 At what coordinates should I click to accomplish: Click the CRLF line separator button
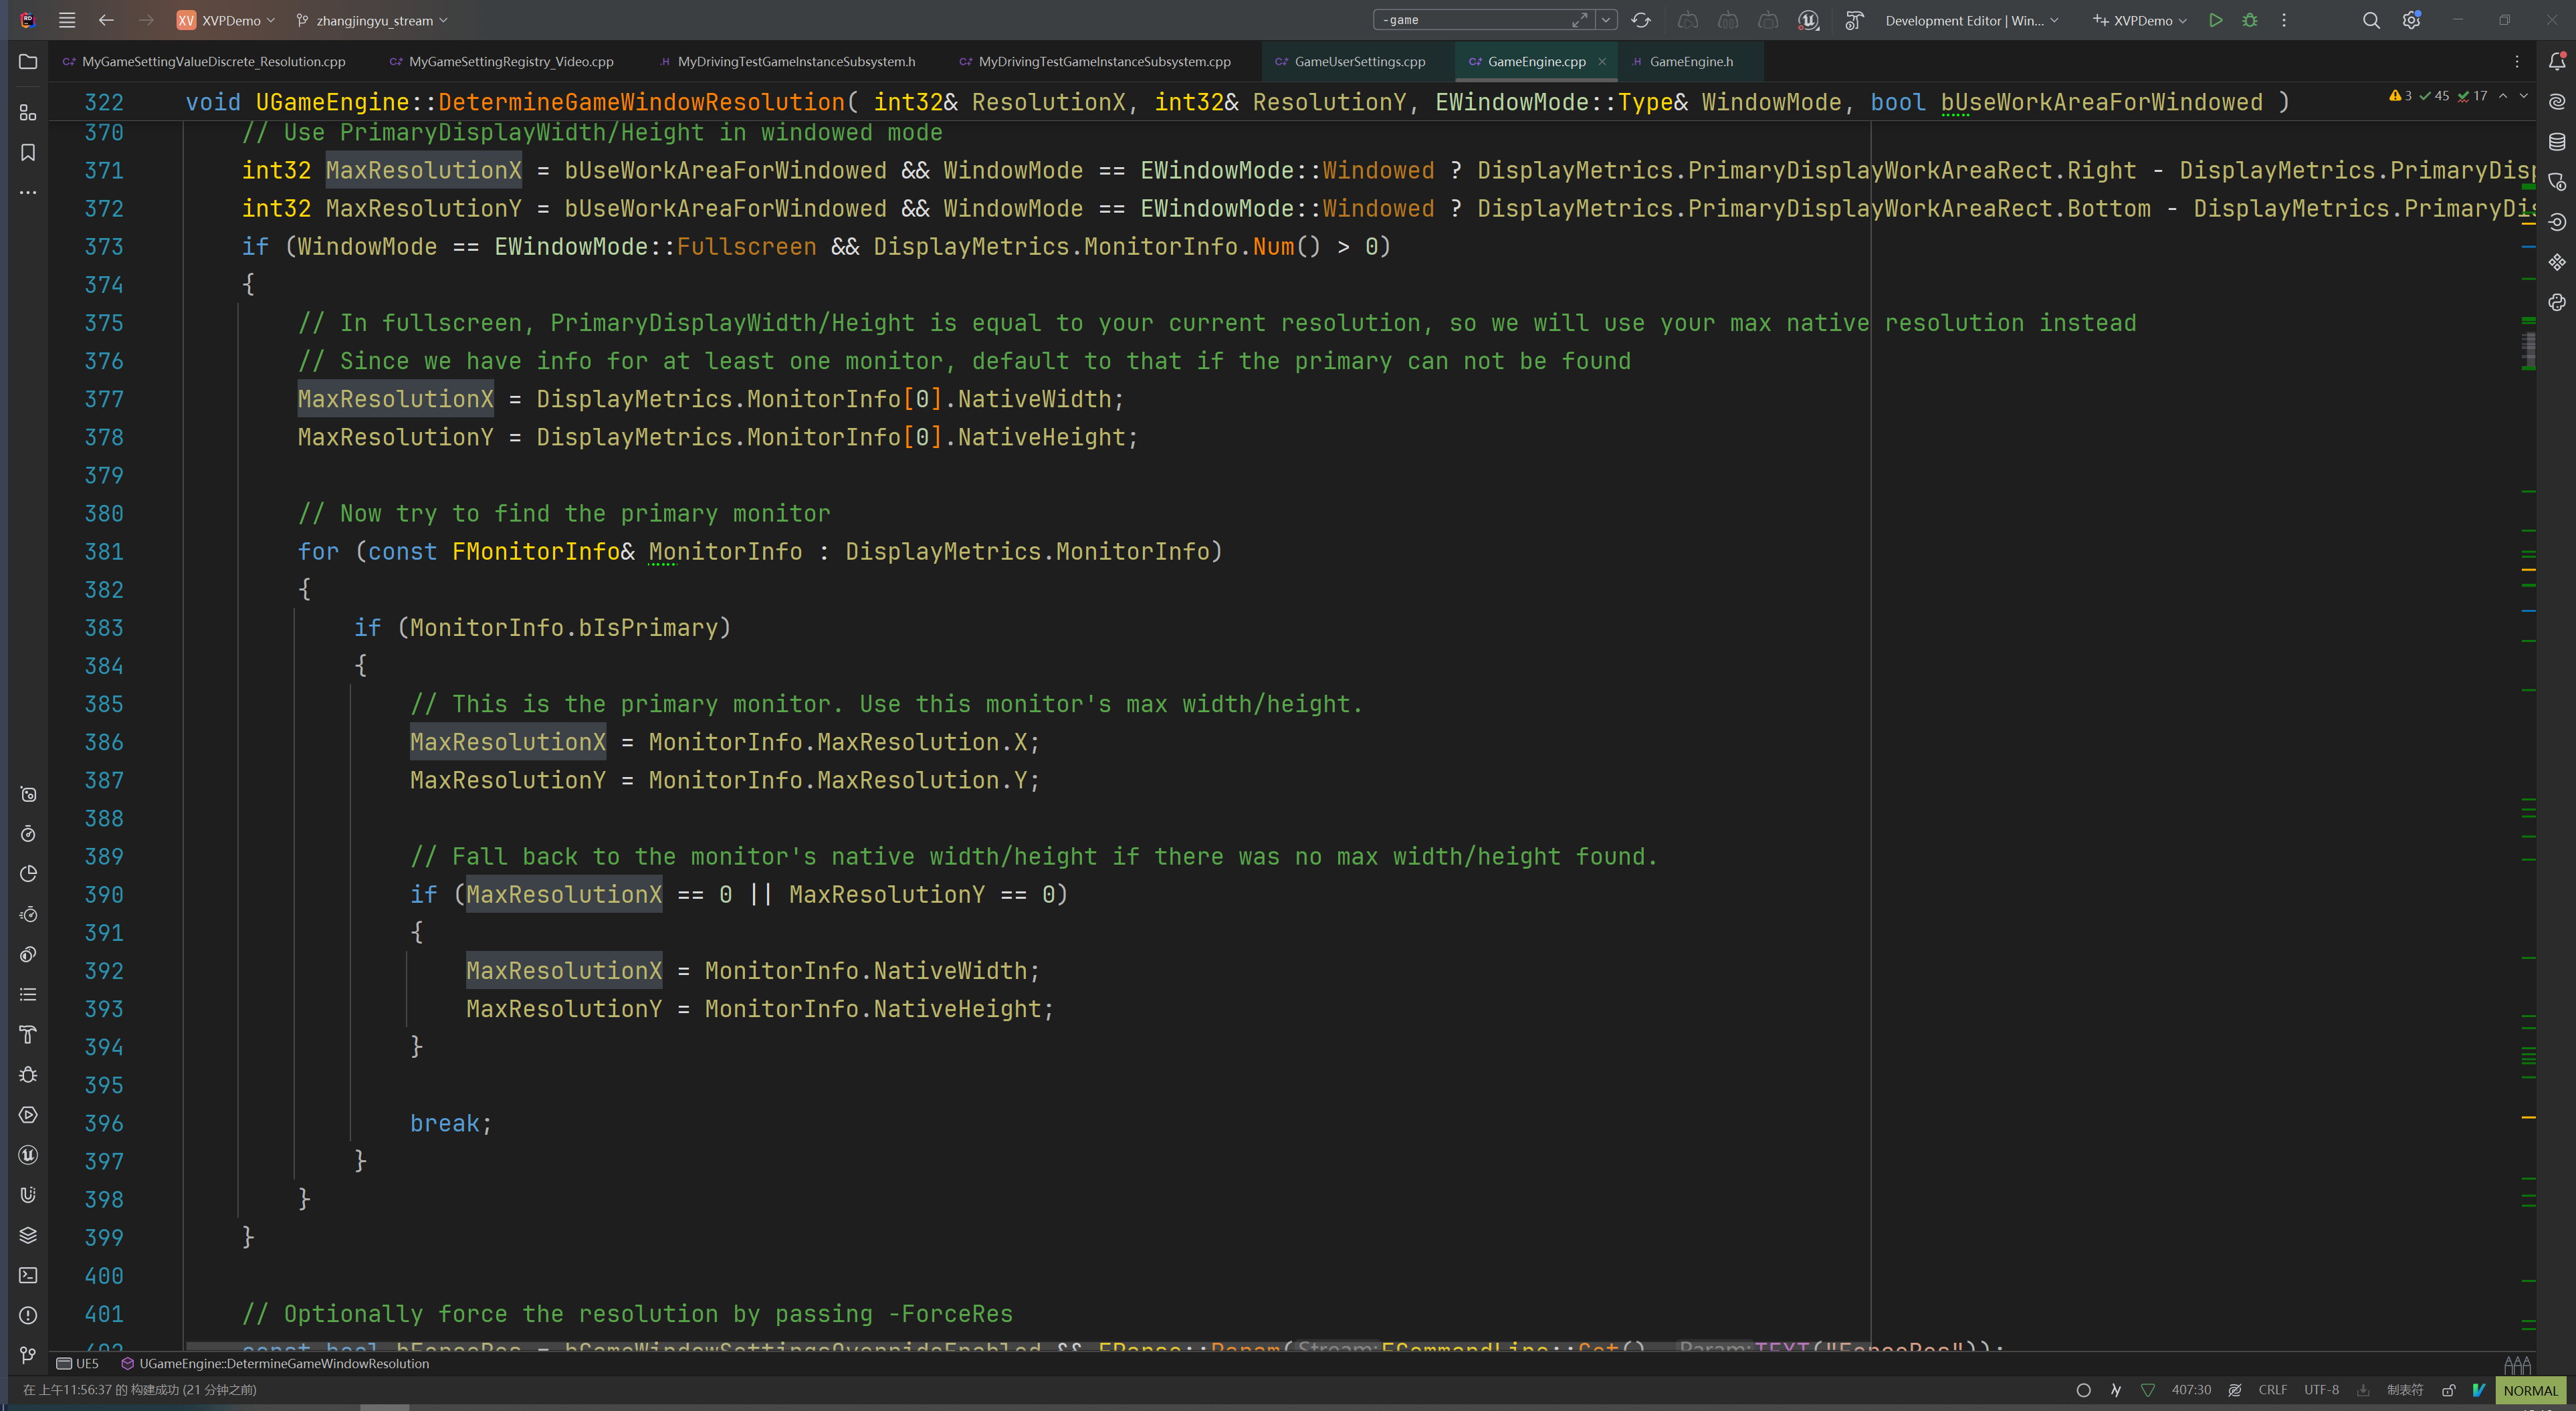[2272, 1390]
